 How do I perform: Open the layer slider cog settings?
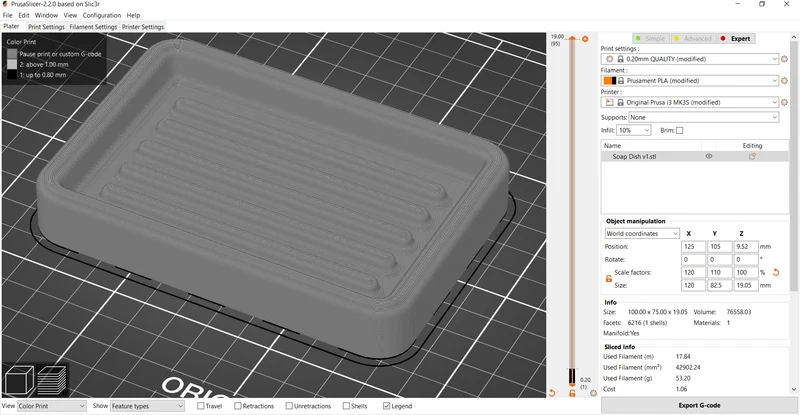click(593, 393)
